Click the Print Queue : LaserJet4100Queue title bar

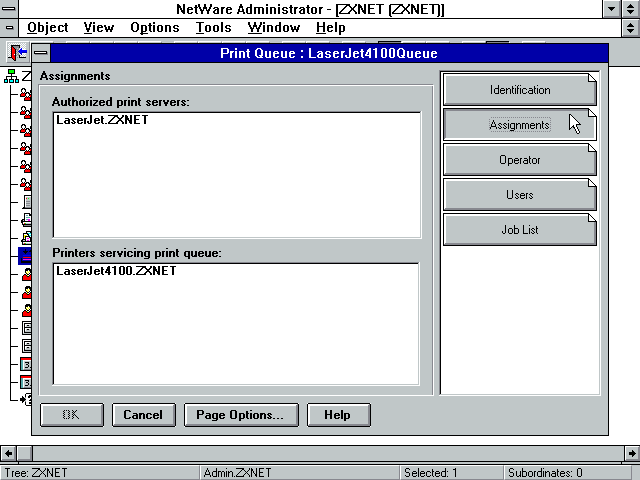point(329,53)
